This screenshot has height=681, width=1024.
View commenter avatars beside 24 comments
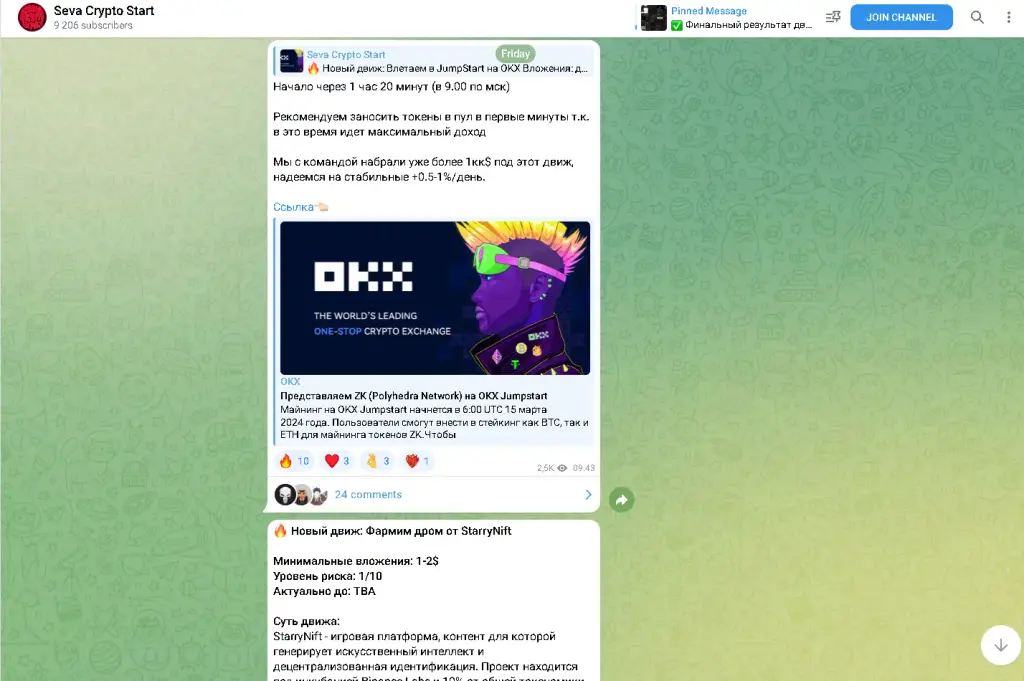pyautogui.click(x=300, y=495)
